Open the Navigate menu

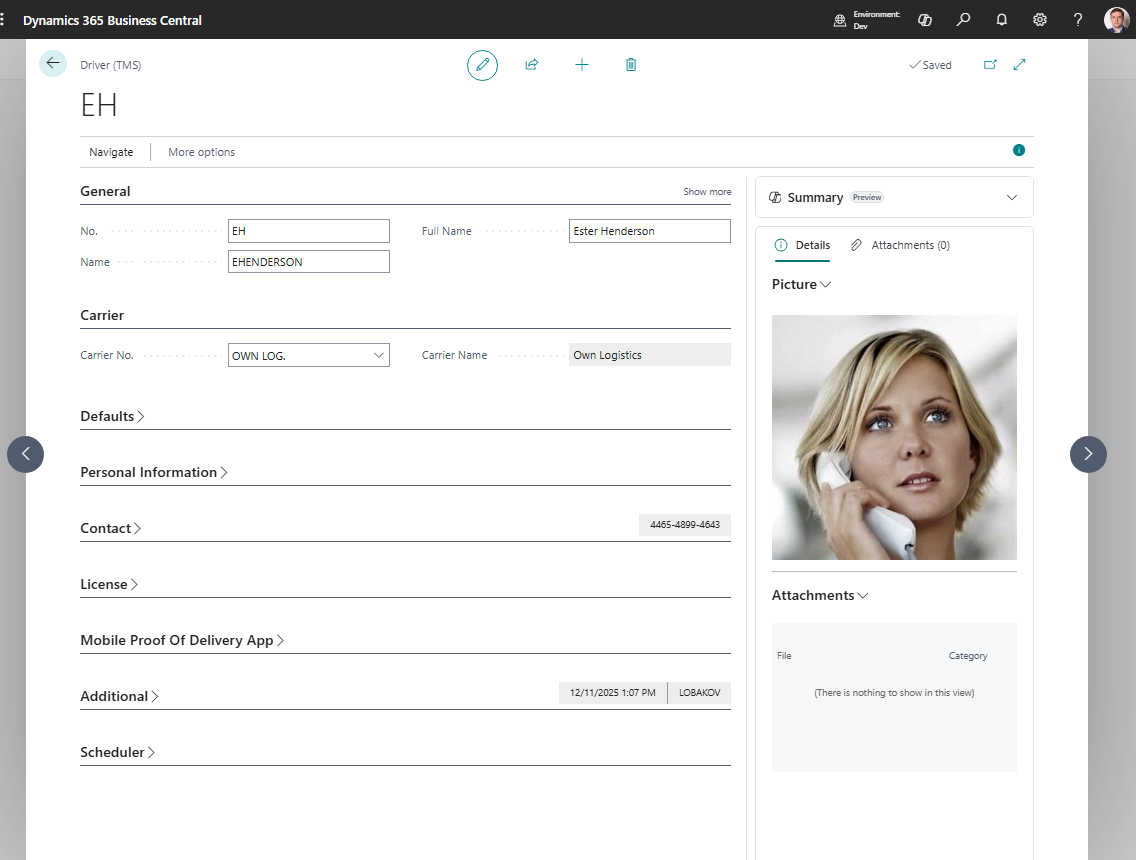coord(111,152)
